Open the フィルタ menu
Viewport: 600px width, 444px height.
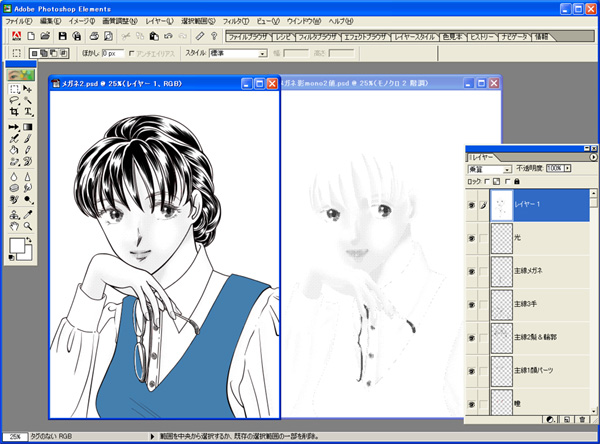pos(236,21)
